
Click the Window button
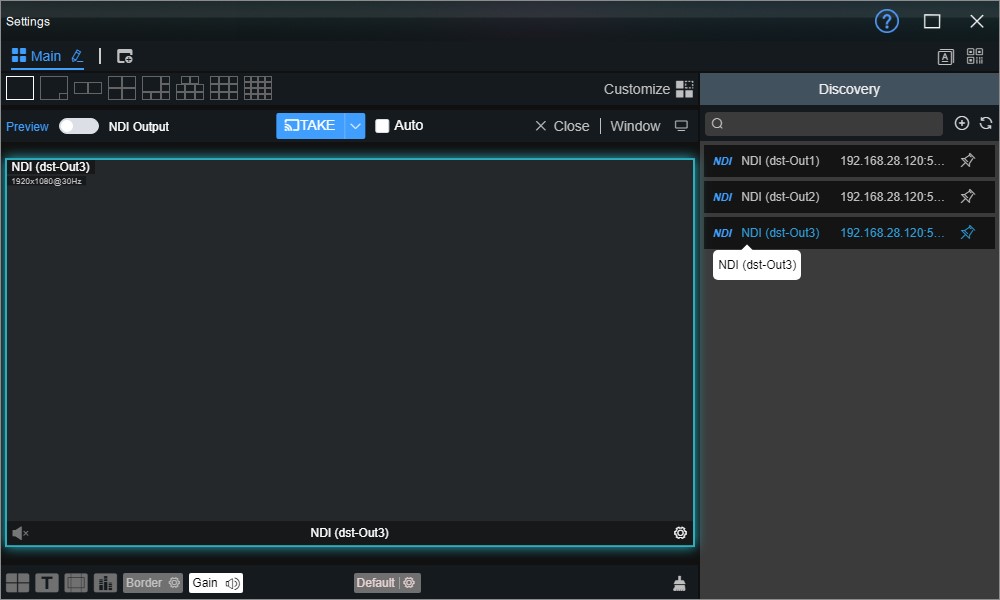(635, 126)
